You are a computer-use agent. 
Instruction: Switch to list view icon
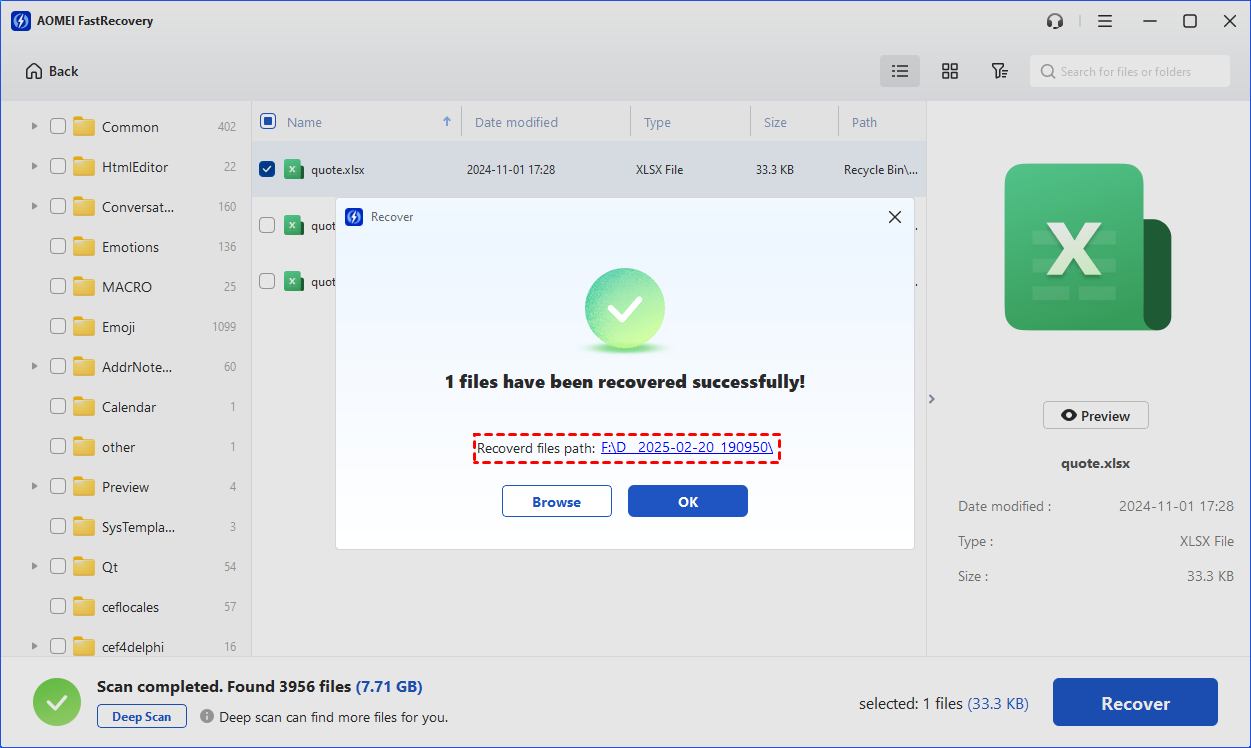900,71
